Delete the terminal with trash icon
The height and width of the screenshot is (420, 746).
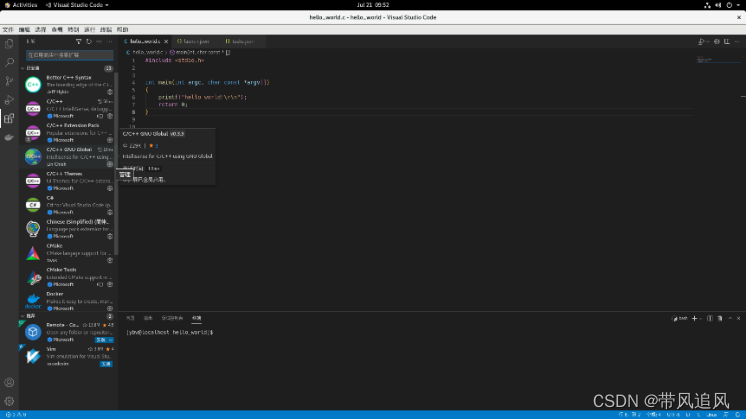coord(720,318)
